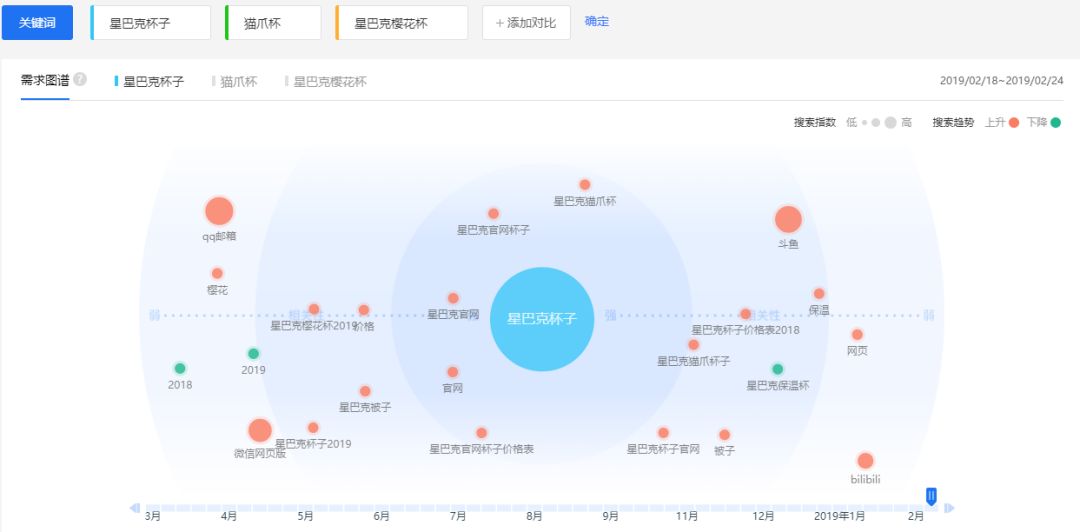Image resolution: width=1080 pixels, height=532 pixels.
Task: Click the 关键词 blue button
Action: pyautogui.click(x=37, y=23)
